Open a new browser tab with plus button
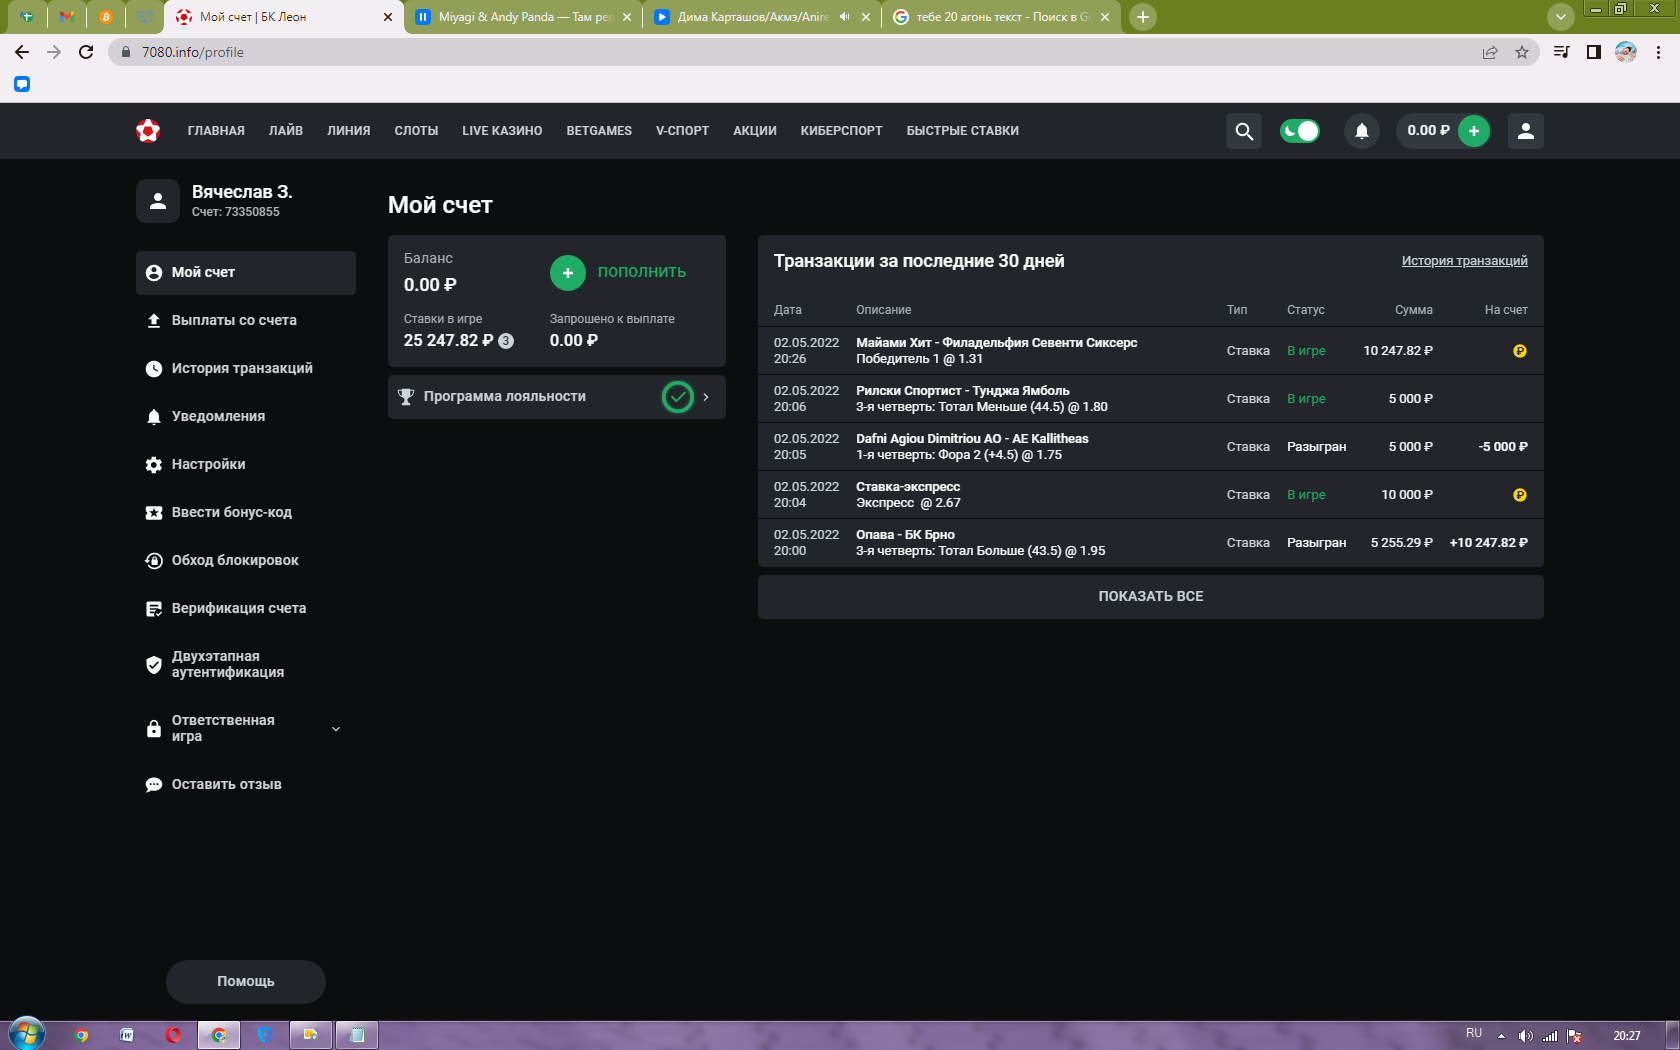 (1143, 17)
